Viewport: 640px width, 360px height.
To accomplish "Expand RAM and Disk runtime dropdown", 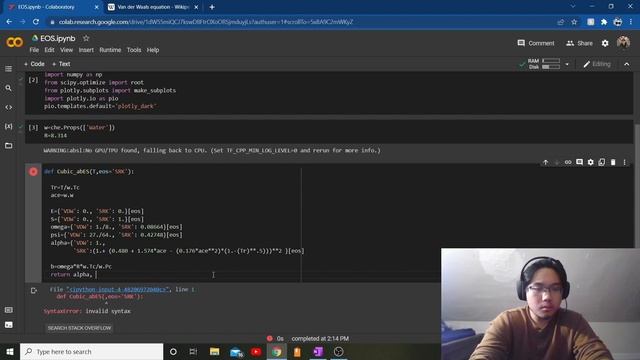I will [x=567, y=64].
